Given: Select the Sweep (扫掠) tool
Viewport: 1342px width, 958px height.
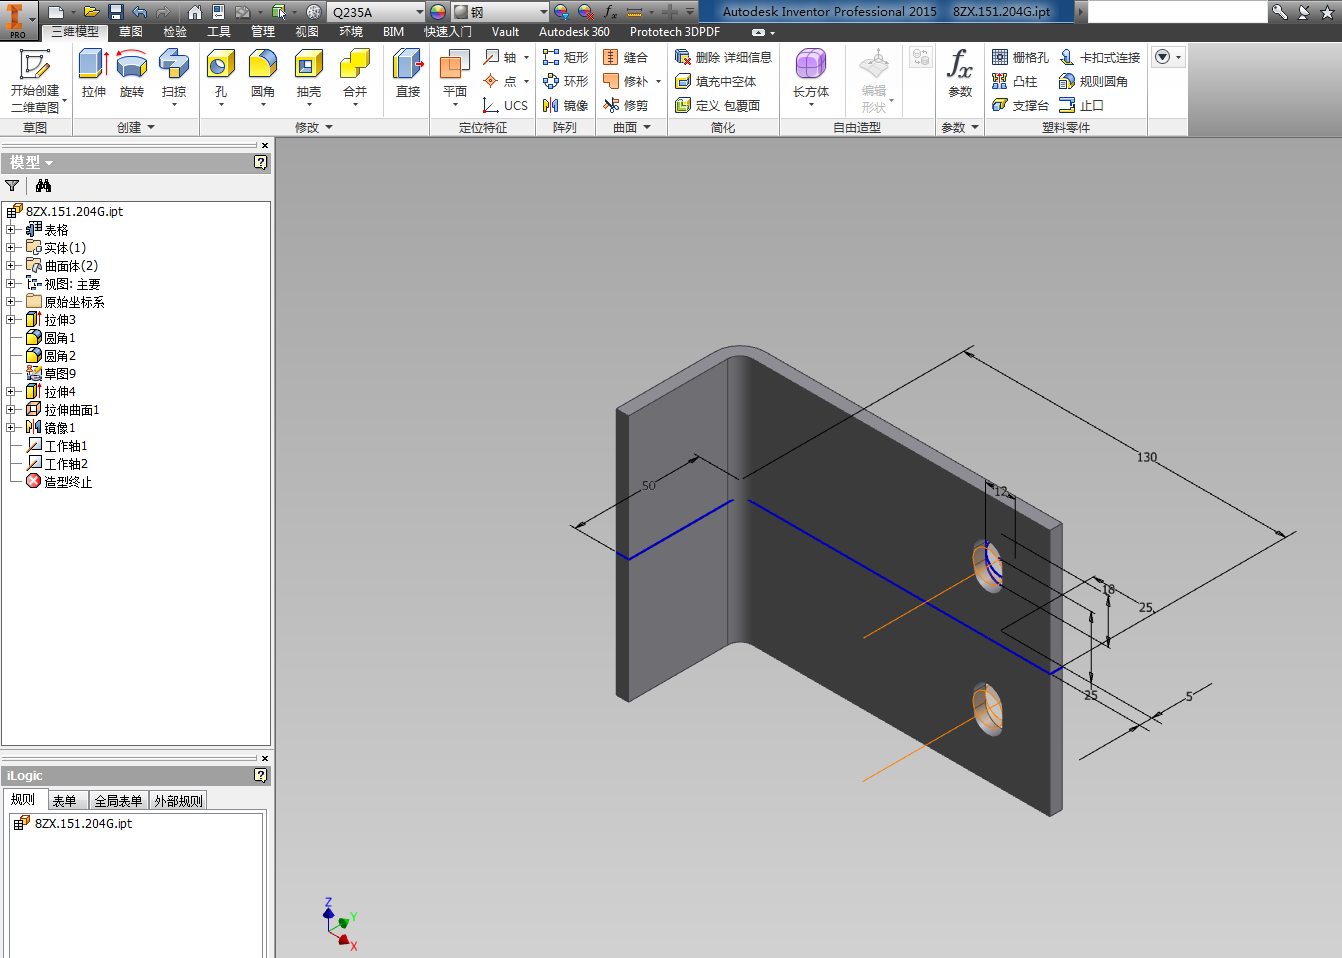Looking at the screenshot, I should [x=174, y=76].
